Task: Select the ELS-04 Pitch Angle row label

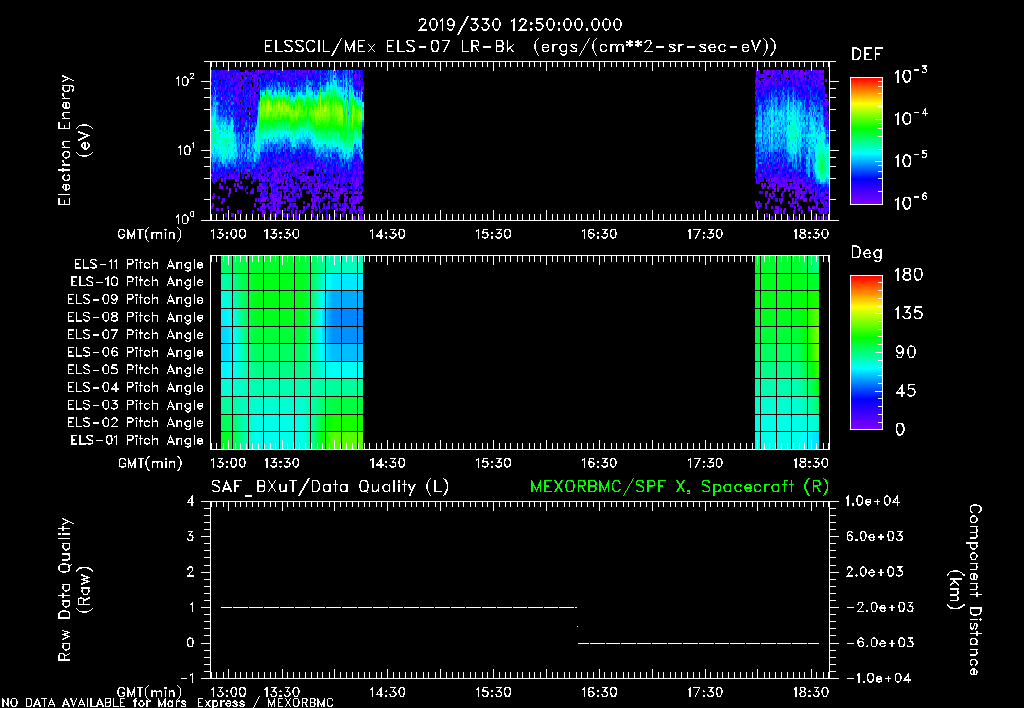Action: [135, 387]
